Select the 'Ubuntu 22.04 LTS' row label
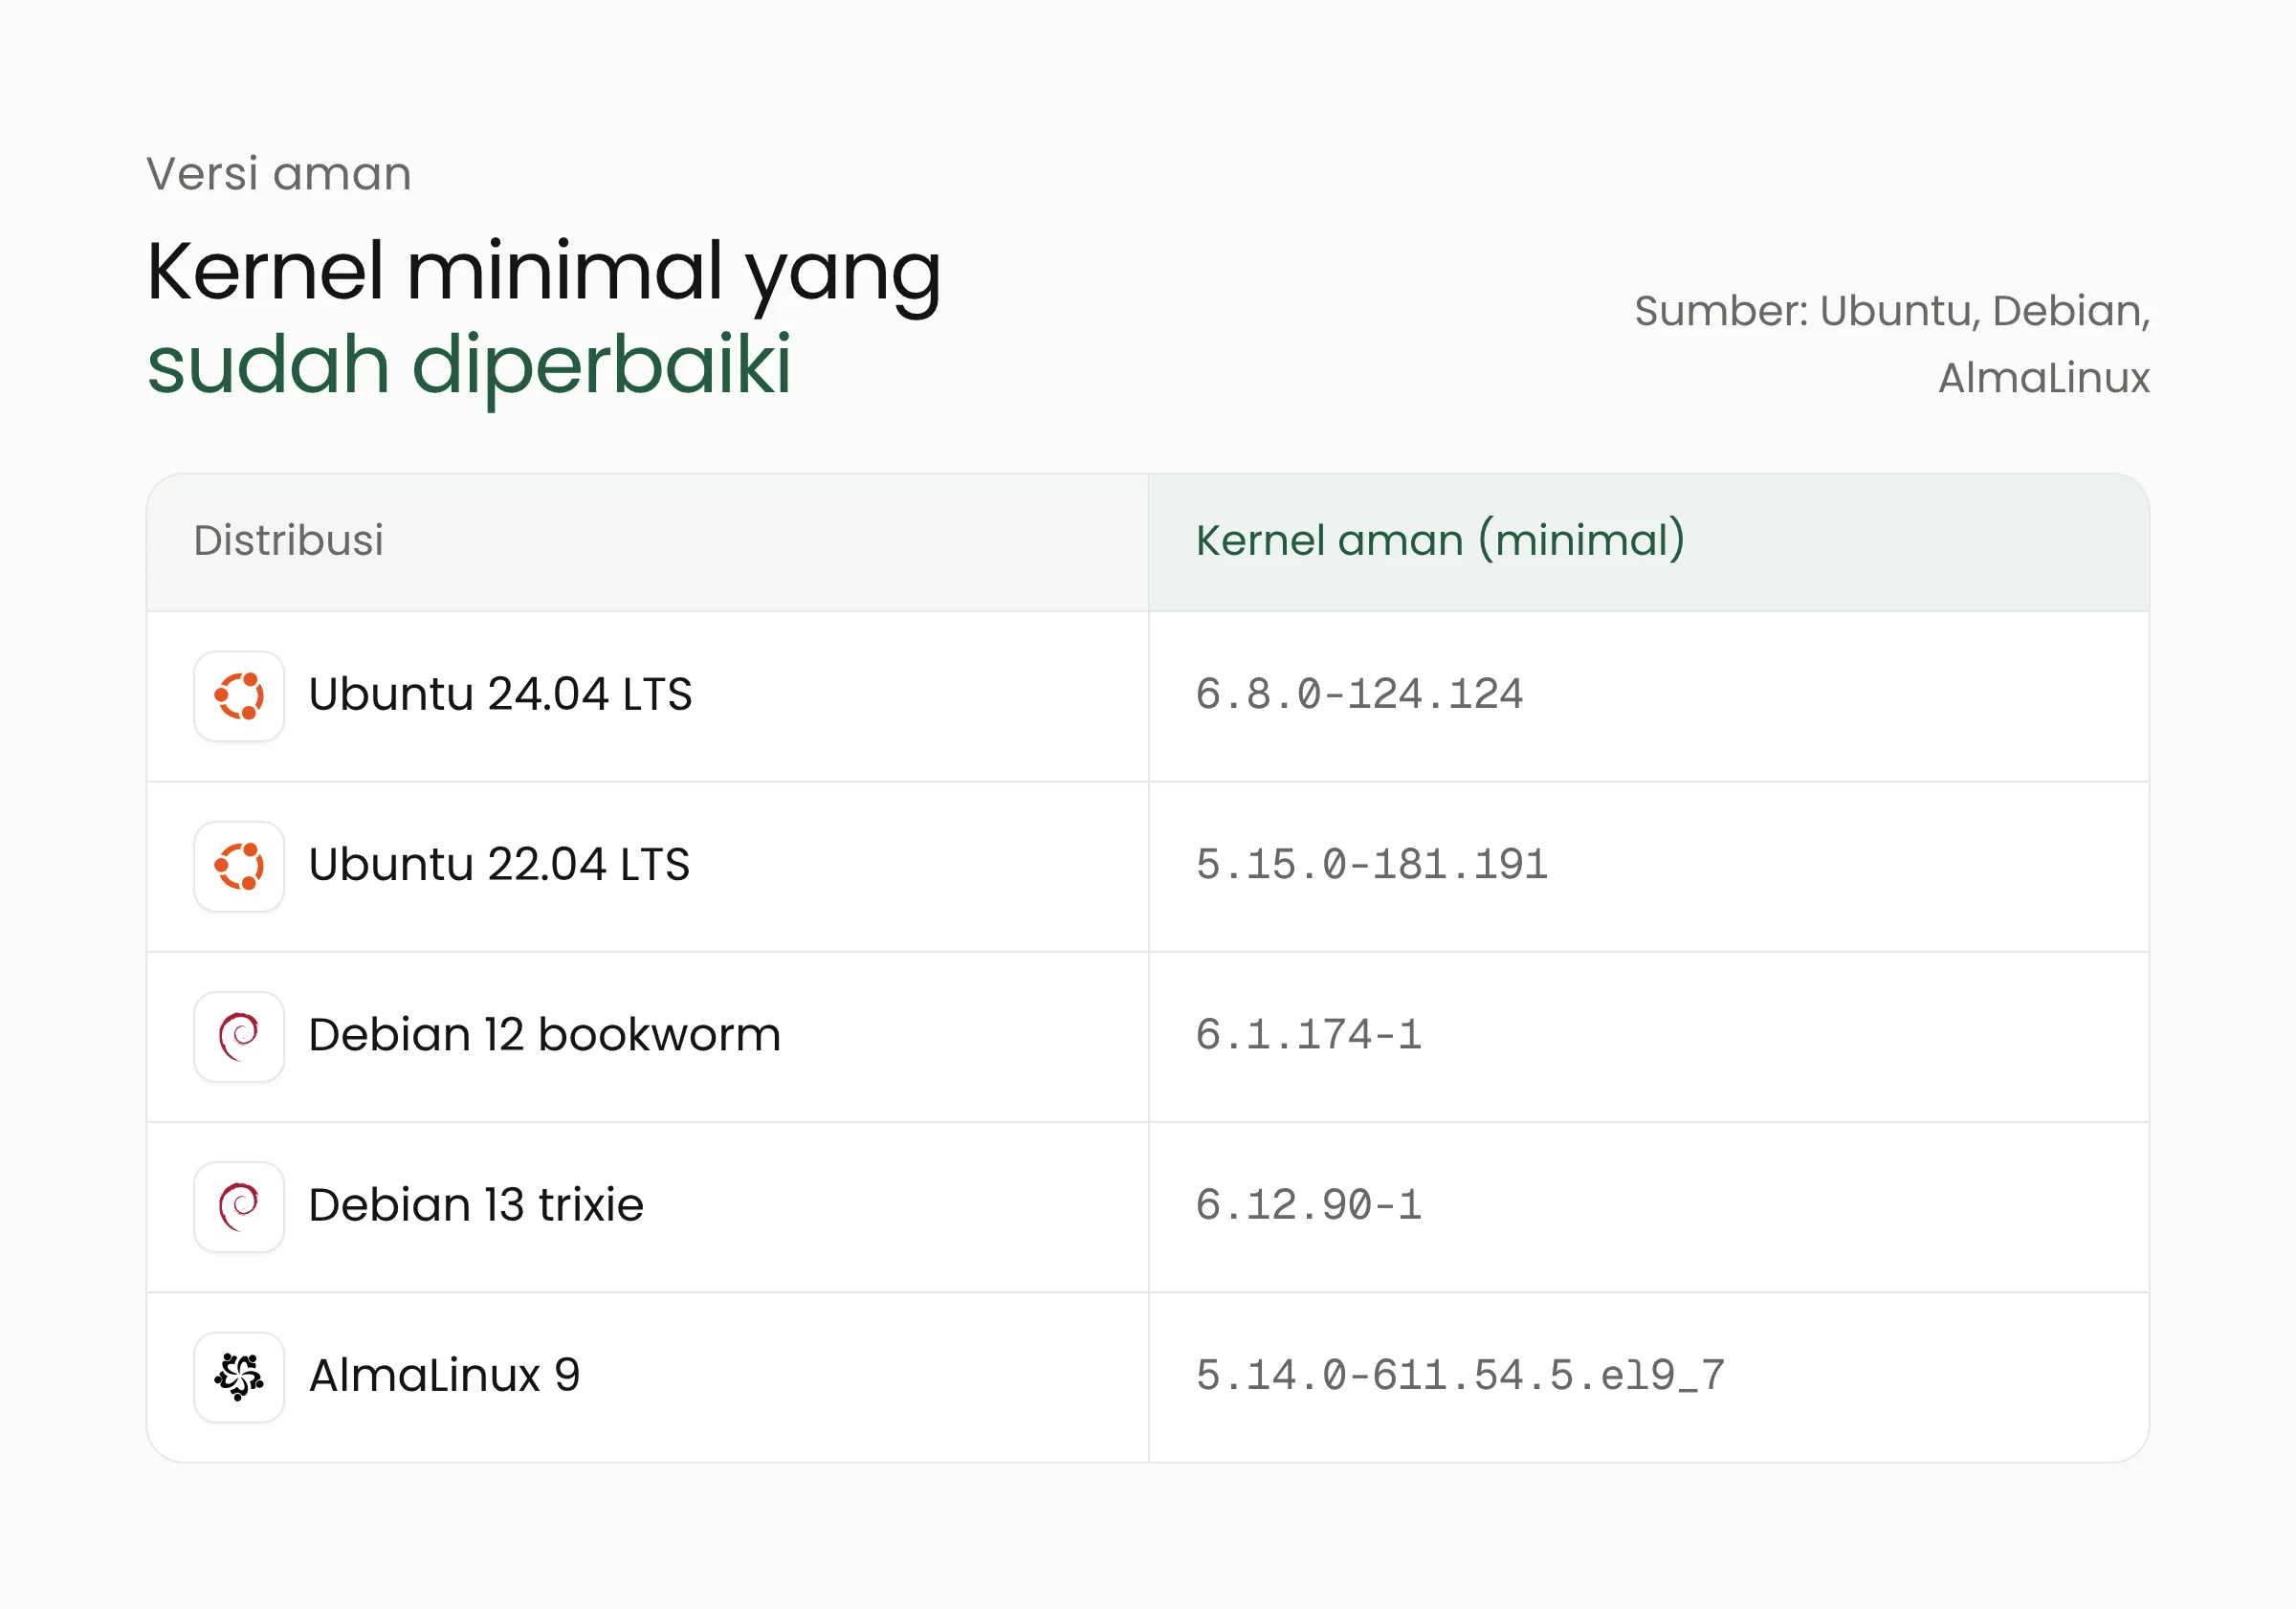 [x=499, y=864]
